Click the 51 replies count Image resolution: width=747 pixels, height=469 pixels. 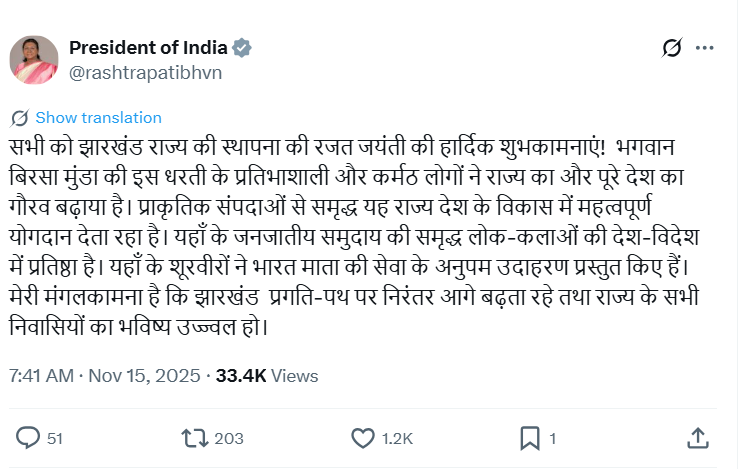click(x=55, y=438)
